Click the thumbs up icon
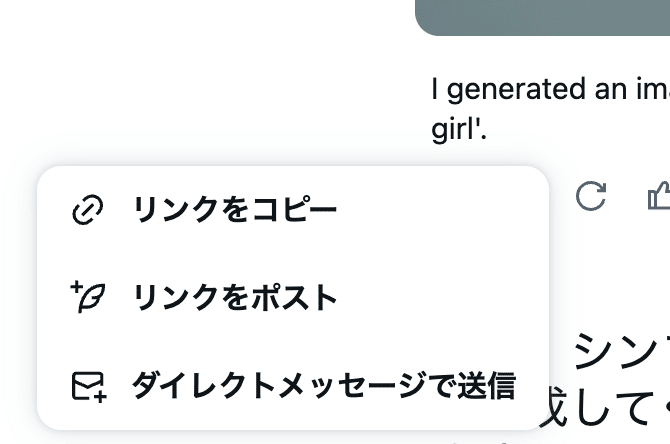 pyautogui.click(x=659, y=196)
